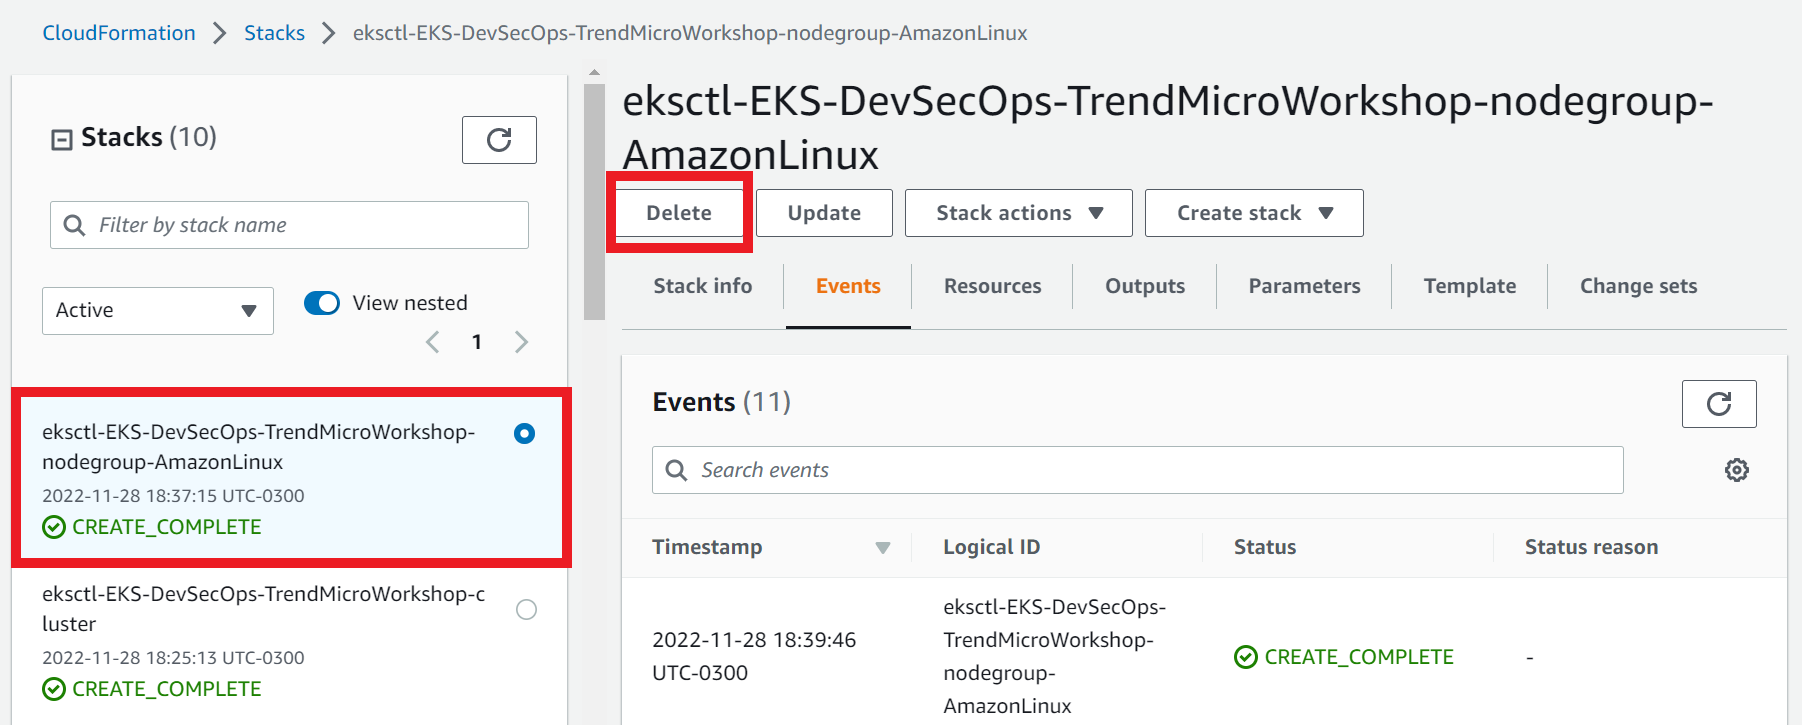Click the Logical ID column header
Image resolution: width=1802 pixels, height=725 pixels.
[991, 547]
